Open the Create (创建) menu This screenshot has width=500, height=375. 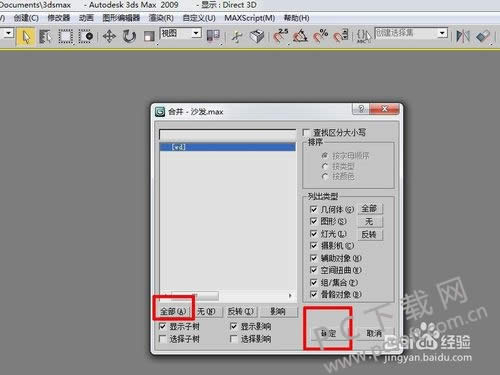(x=26, y=18)
